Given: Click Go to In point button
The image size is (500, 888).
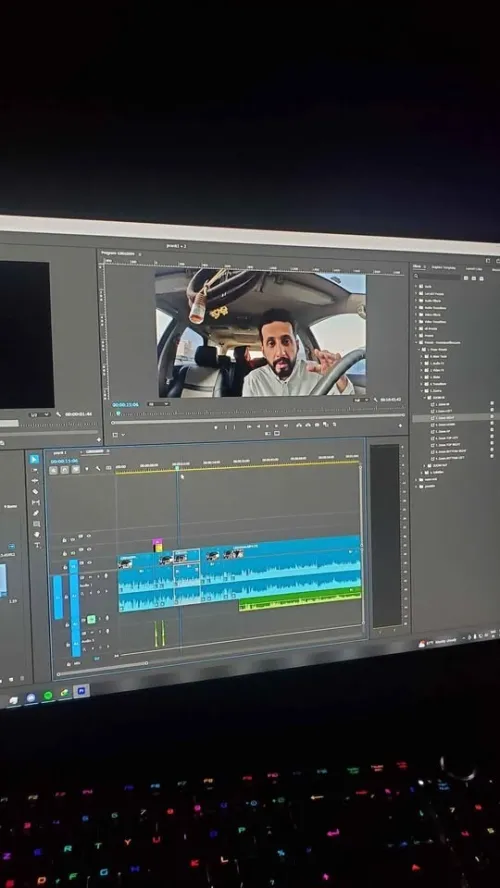Looking at the screenshot, I should click(x=249, y=426).
